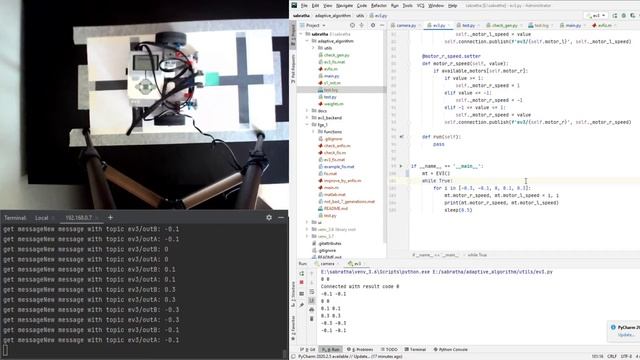Click the CRLF line separator in status bar
The height and width of the screenshot is (360, 640).
612,356
